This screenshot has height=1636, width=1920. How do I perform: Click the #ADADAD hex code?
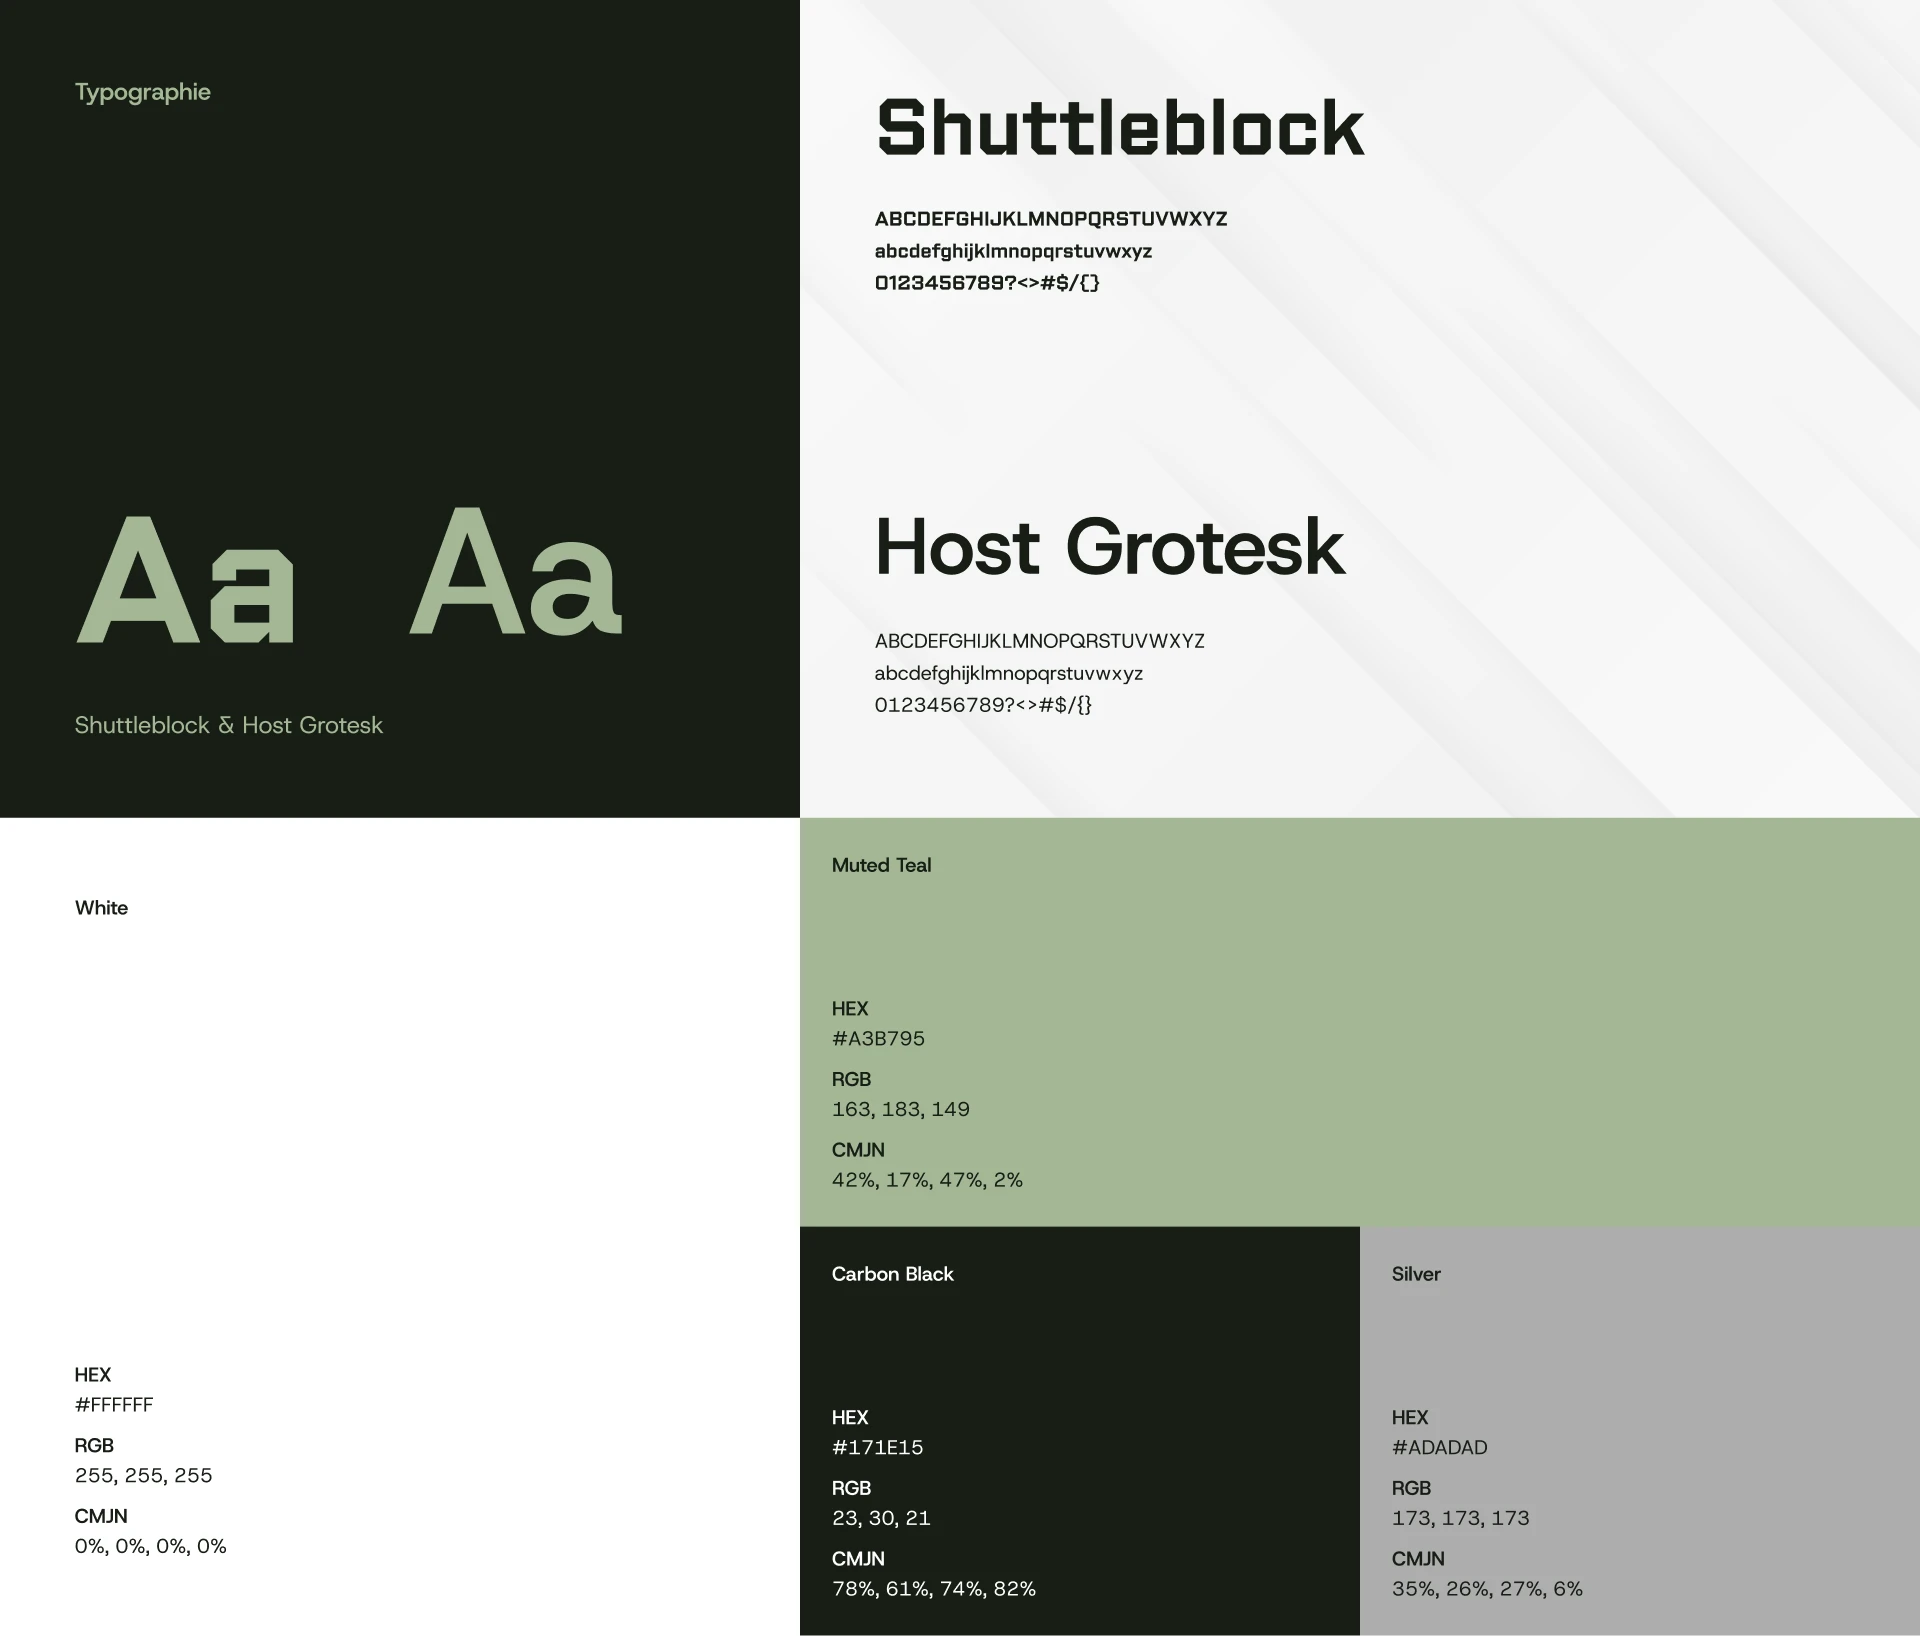(1439, 1447)
